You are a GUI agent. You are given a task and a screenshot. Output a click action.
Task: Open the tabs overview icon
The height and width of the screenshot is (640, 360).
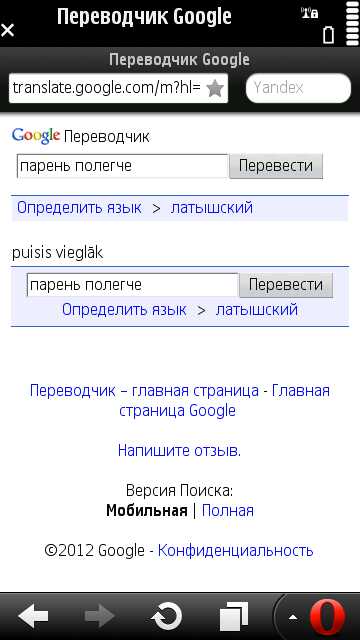click(234, 616)
